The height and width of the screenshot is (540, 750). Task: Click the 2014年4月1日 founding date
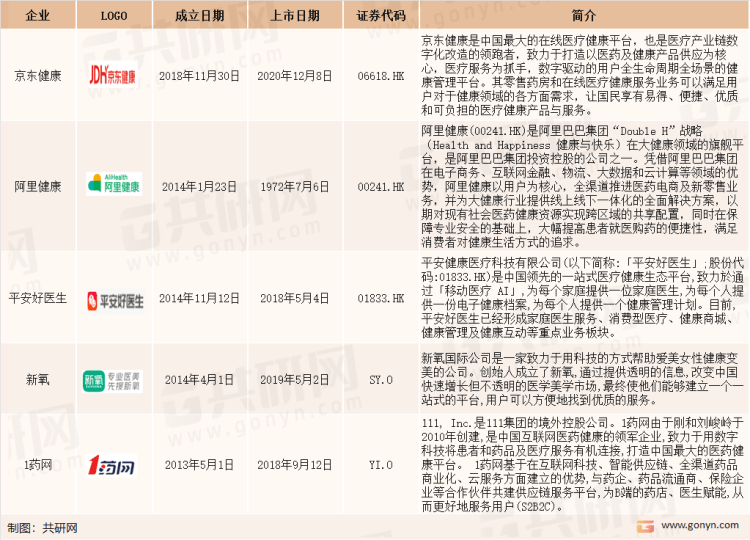[x=198, y=381]
